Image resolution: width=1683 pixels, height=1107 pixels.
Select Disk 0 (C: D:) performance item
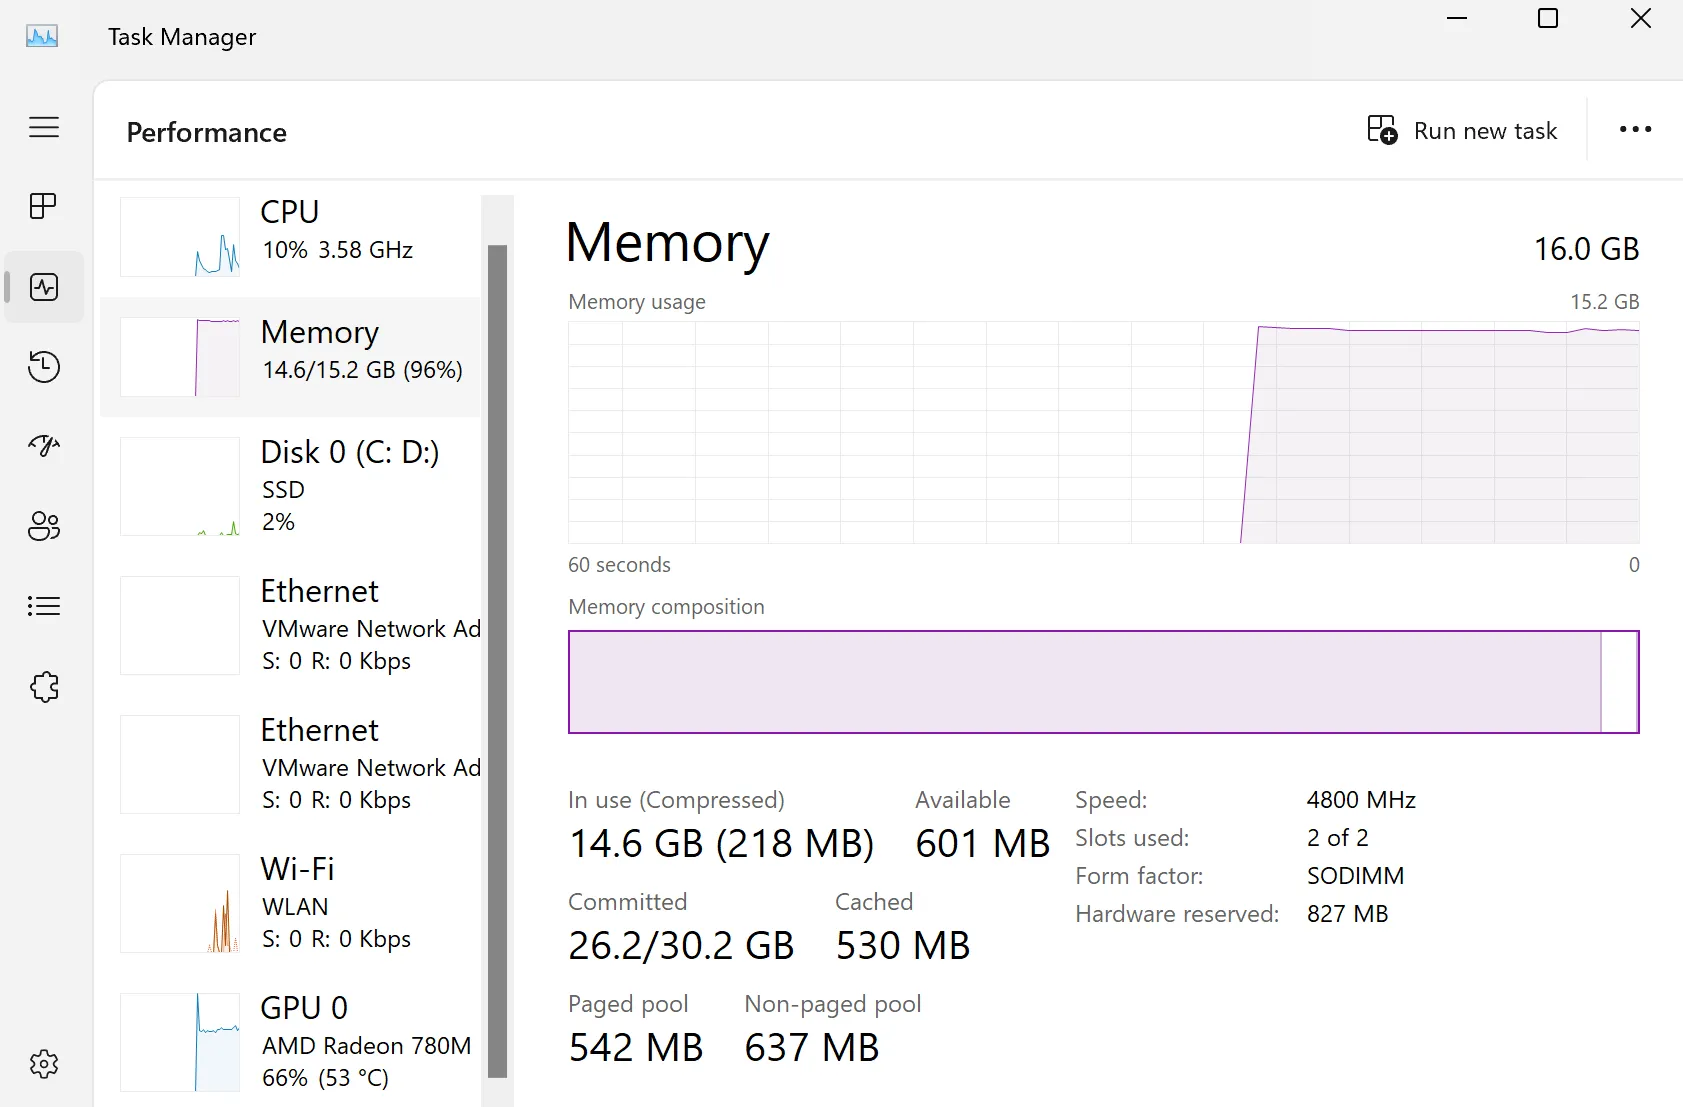(290, 486)
